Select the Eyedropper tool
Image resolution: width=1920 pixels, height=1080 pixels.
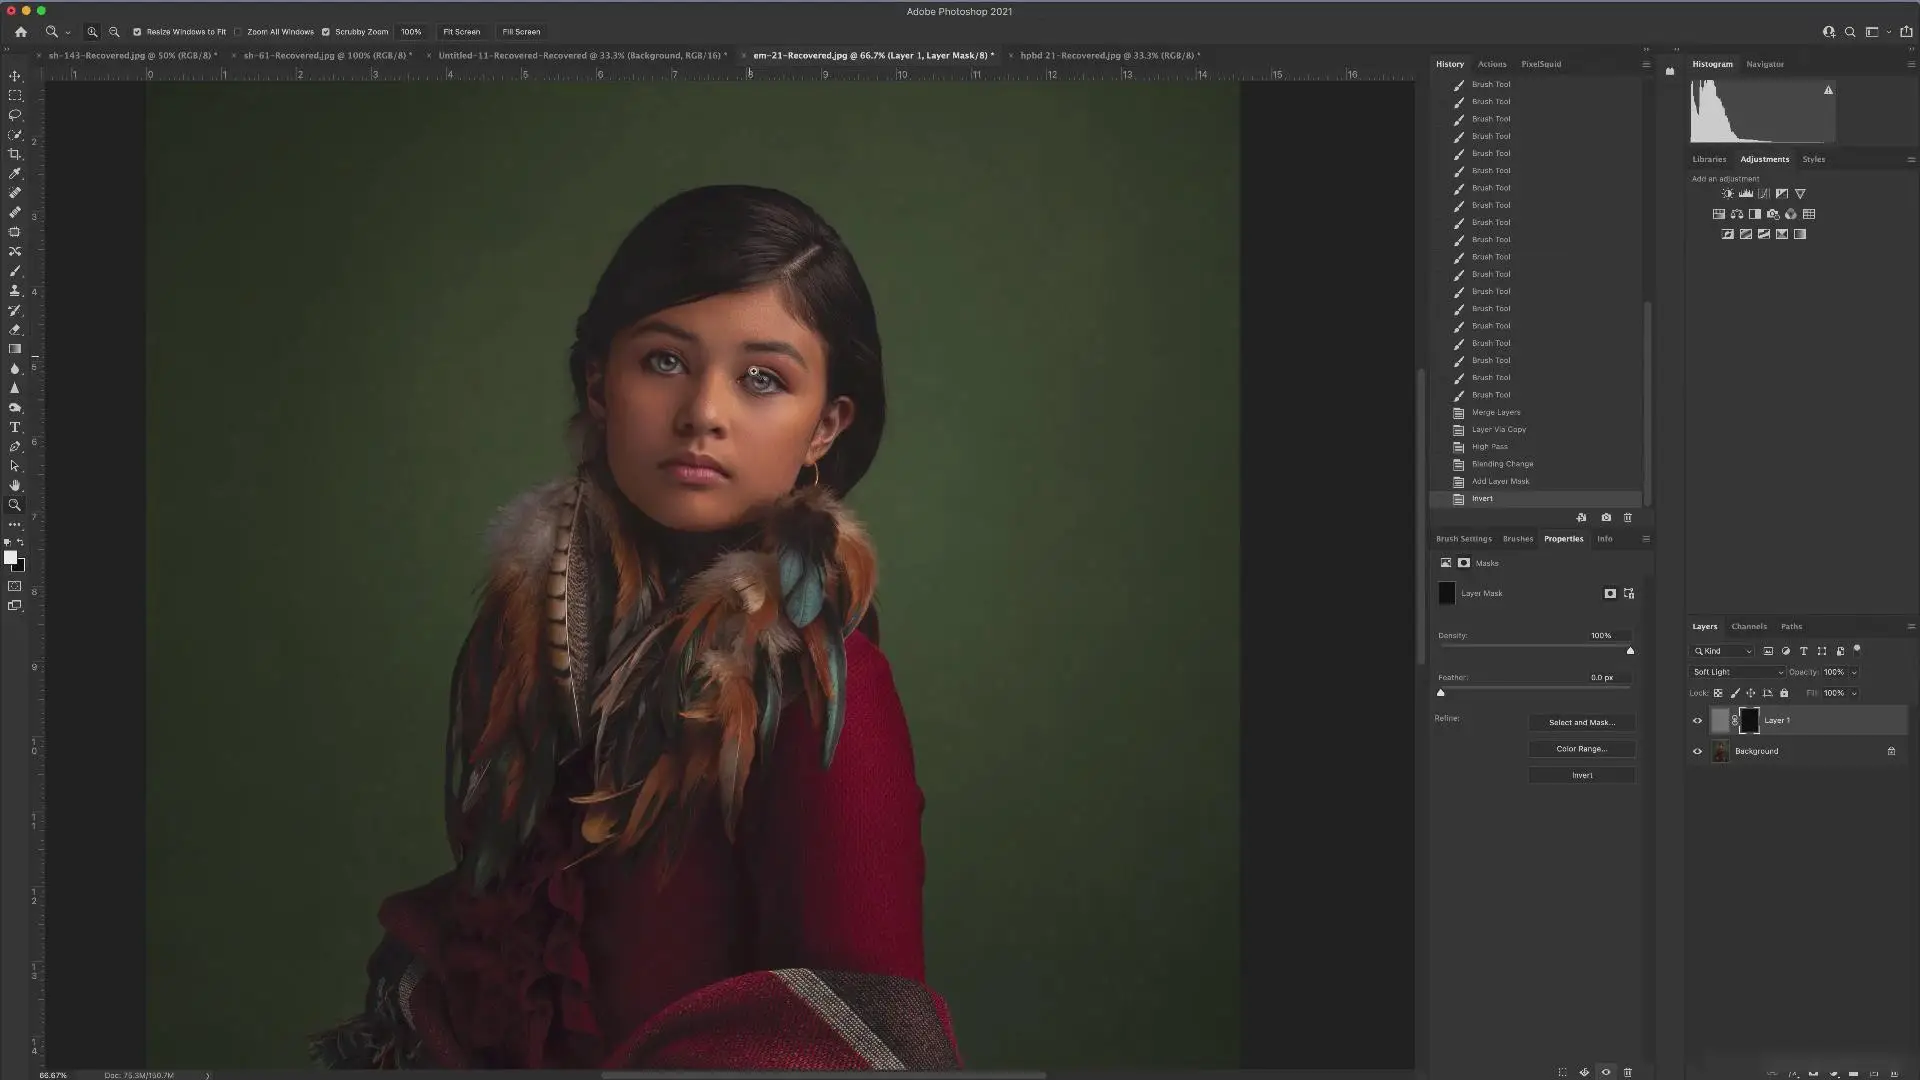coord(15,173)
